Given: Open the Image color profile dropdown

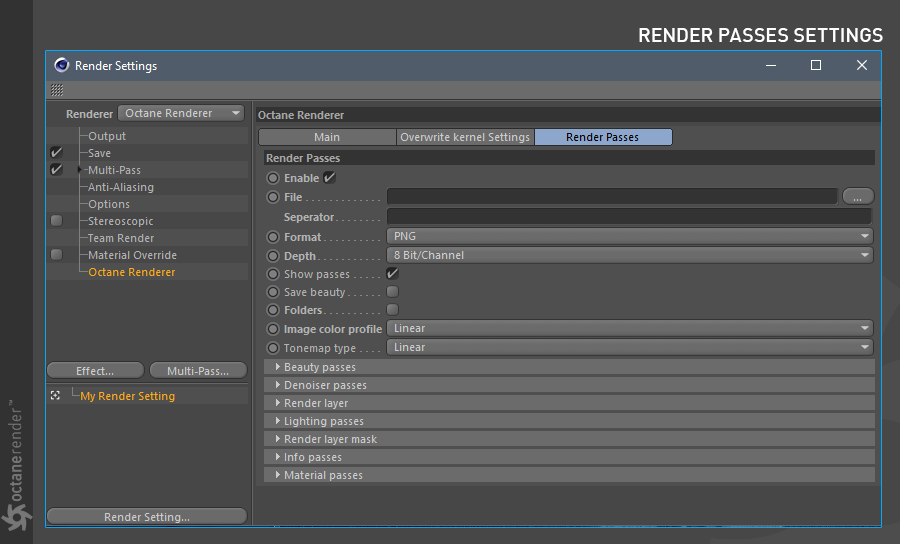Looking at the screenshot, I should (x=630, y=328).
